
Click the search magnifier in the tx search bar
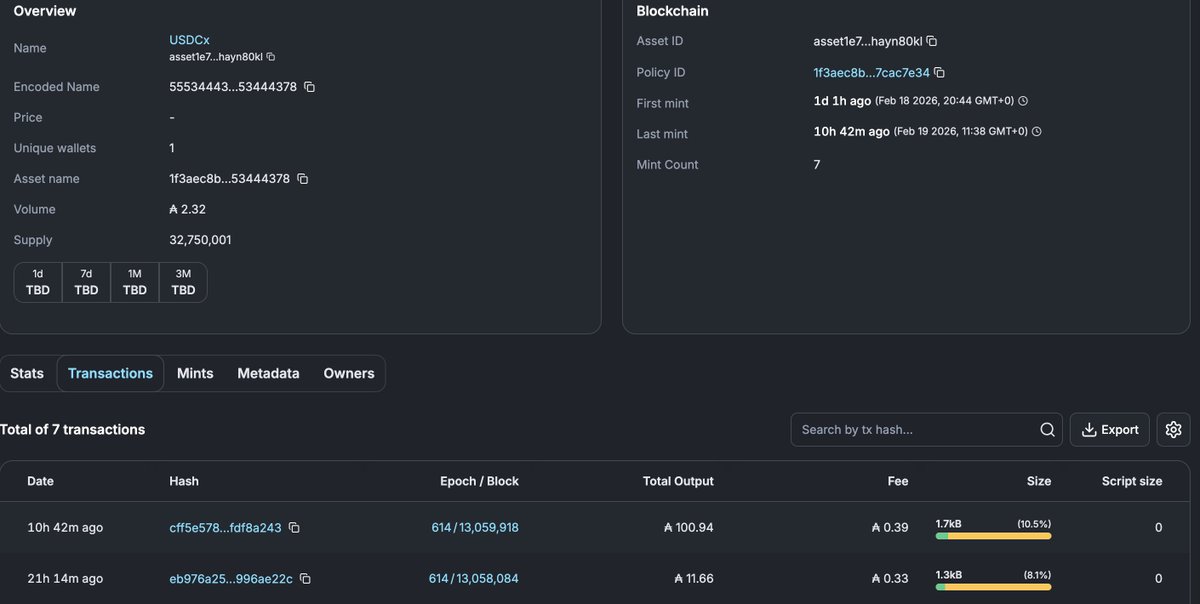click(1047, 428)
